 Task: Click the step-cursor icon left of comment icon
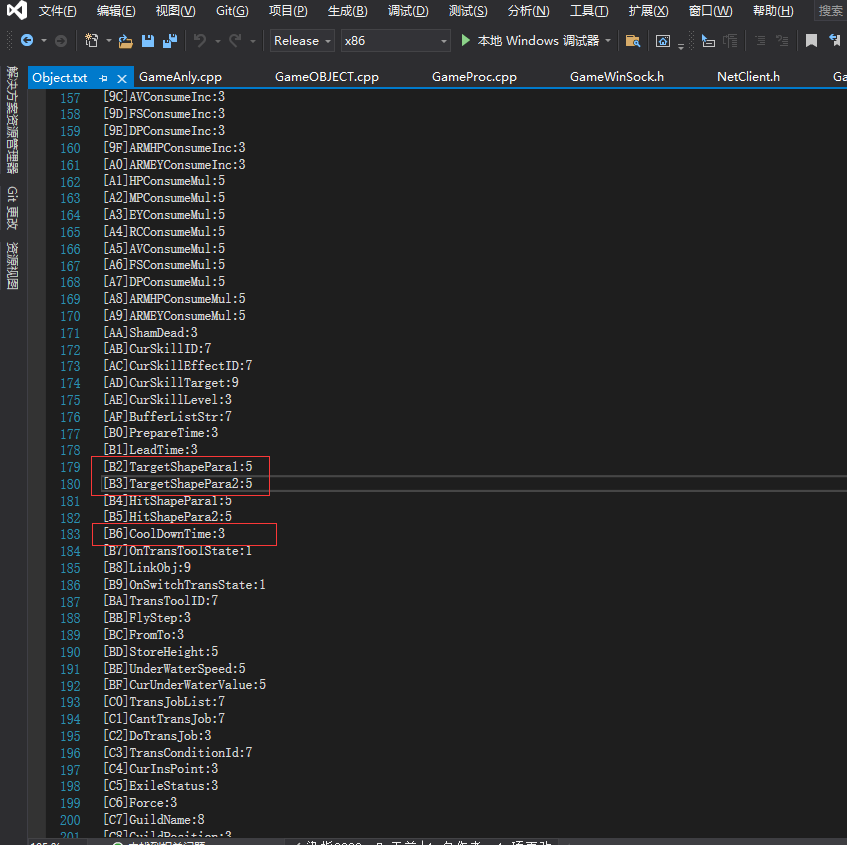pos(708,41)
